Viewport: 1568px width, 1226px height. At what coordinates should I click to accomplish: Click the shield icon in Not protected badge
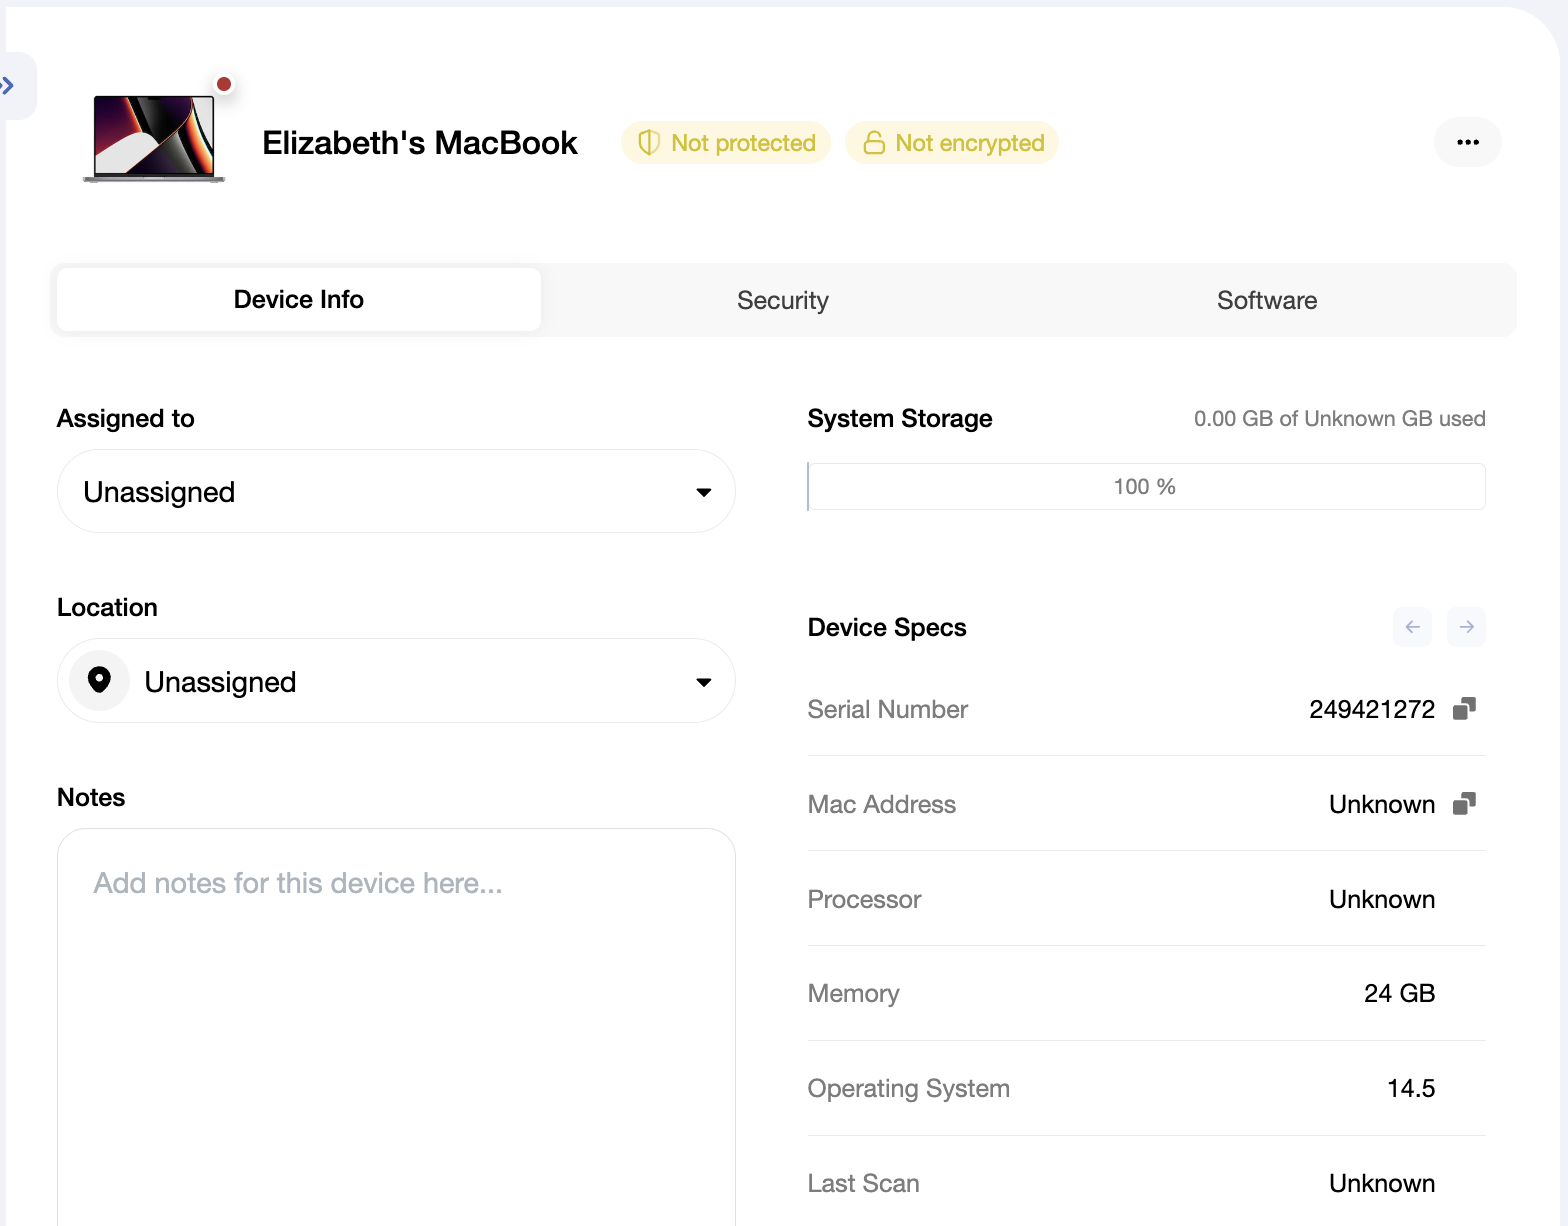[649, 143]
